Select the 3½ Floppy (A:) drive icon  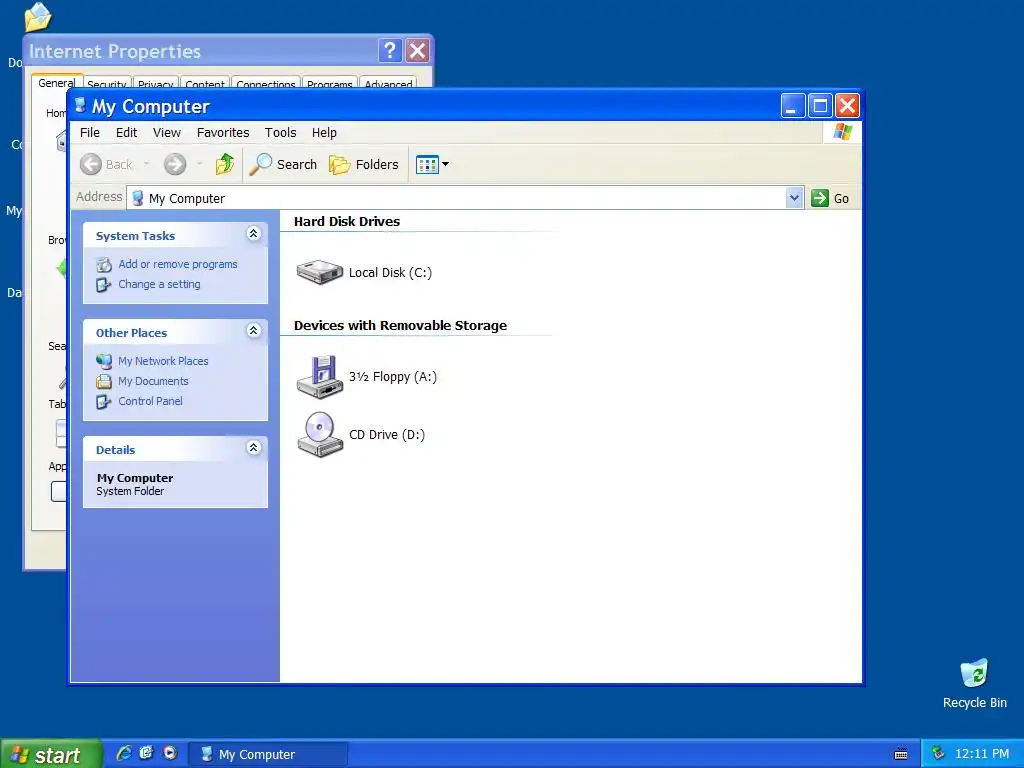point(319,377)
